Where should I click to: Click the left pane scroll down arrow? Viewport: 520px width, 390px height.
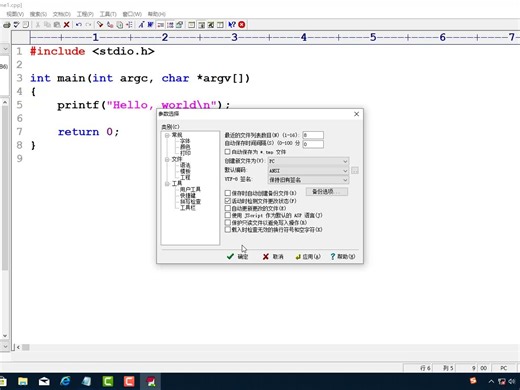pyautogui.click(x=5, y=336)
